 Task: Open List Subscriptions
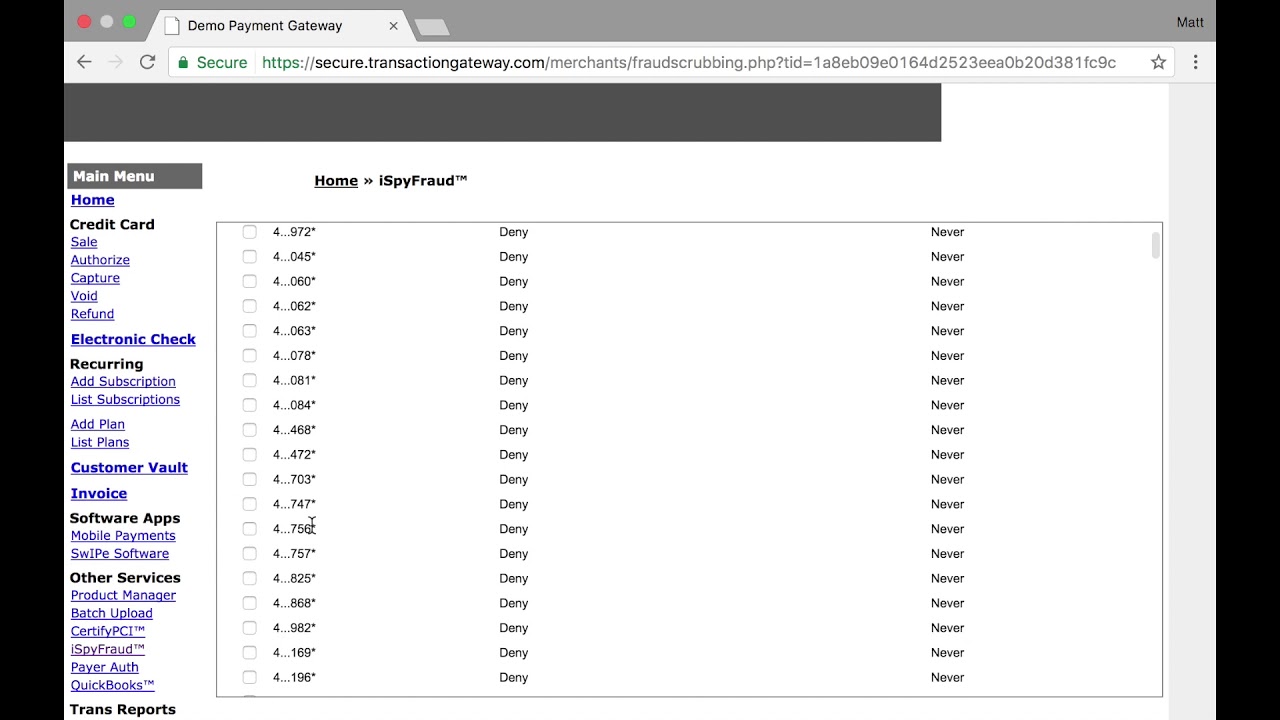pos(125,400)
